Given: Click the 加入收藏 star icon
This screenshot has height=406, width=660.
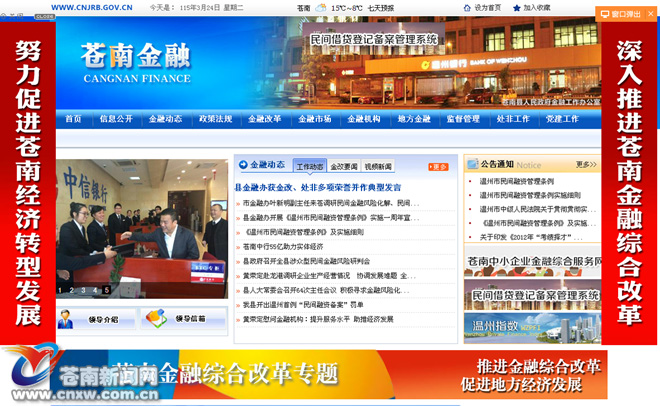Looking at the screenshot, I should 517,8.
